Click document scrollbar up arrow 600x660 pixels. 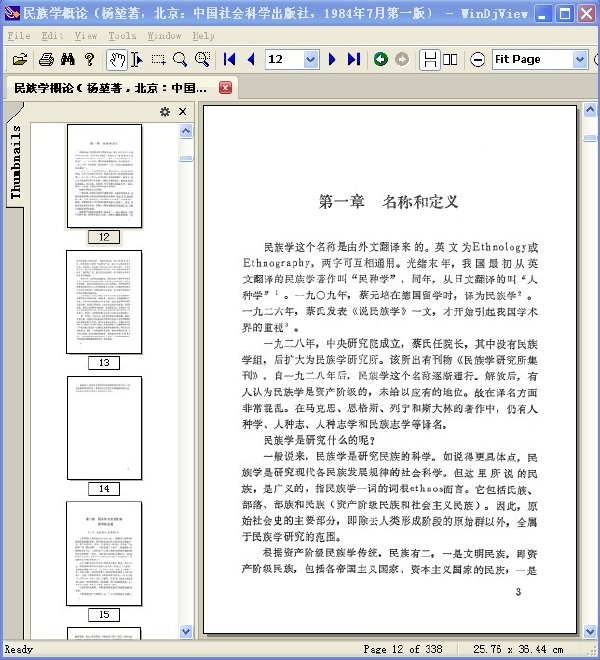click(x=590, y=110)
